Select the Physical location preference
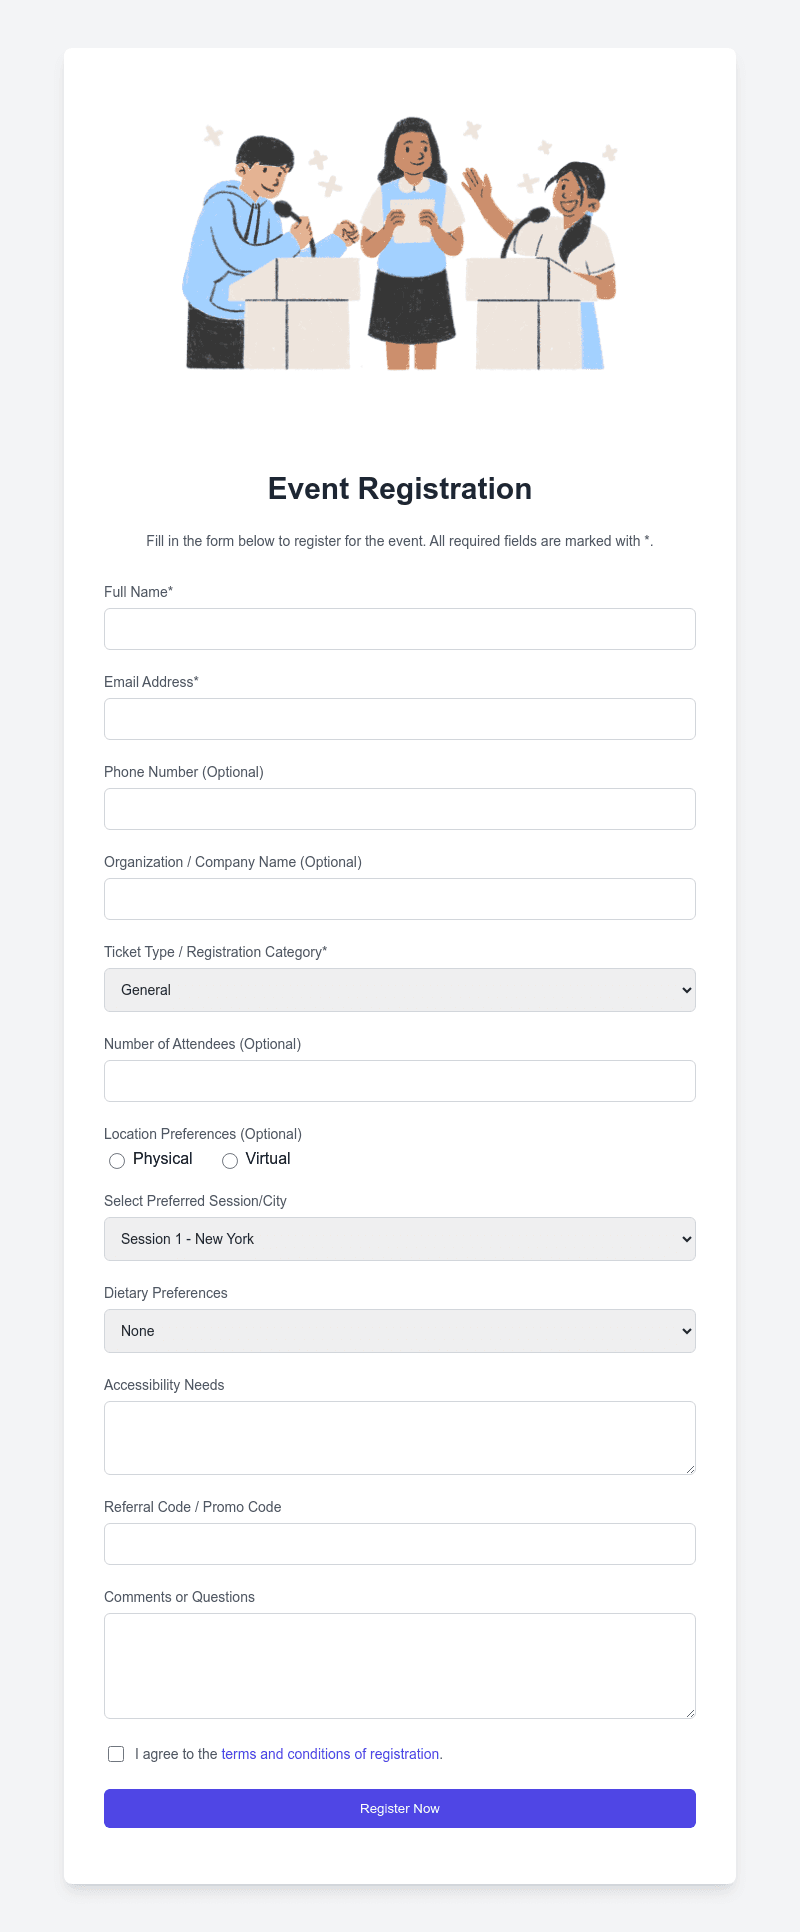Viewport: 800px width, 1932px height. (x=117, y=1160)
